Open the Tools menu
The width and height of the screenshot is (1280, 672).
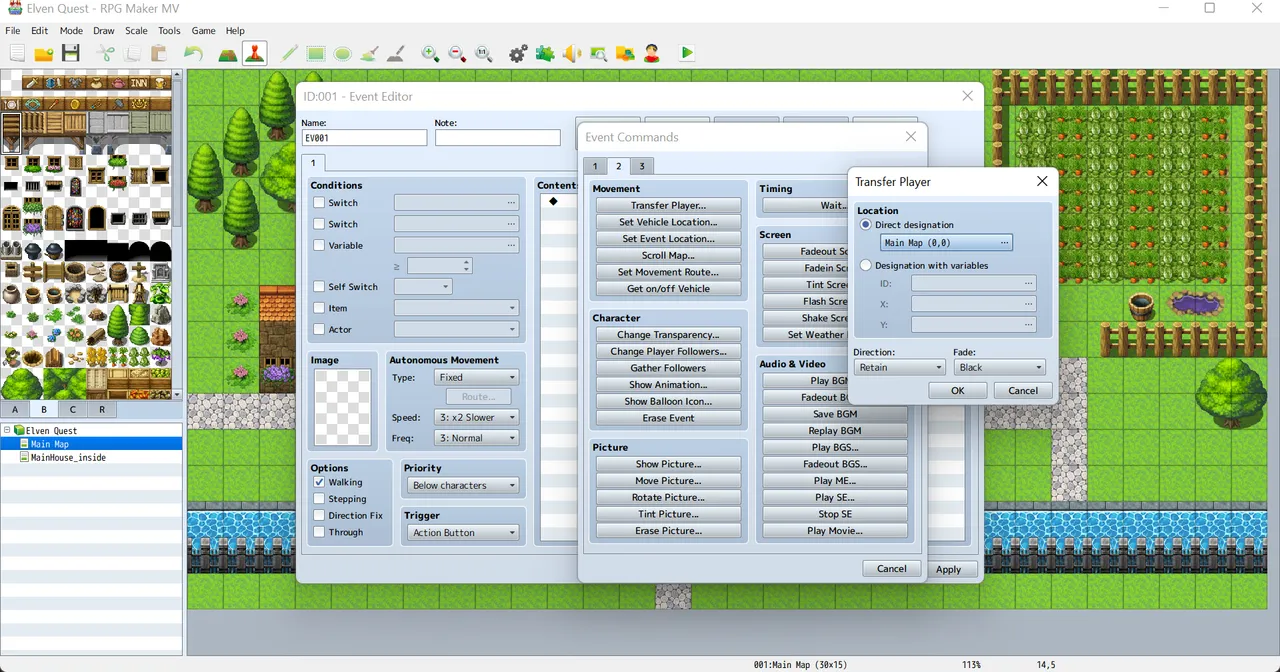tap(169, 31)
